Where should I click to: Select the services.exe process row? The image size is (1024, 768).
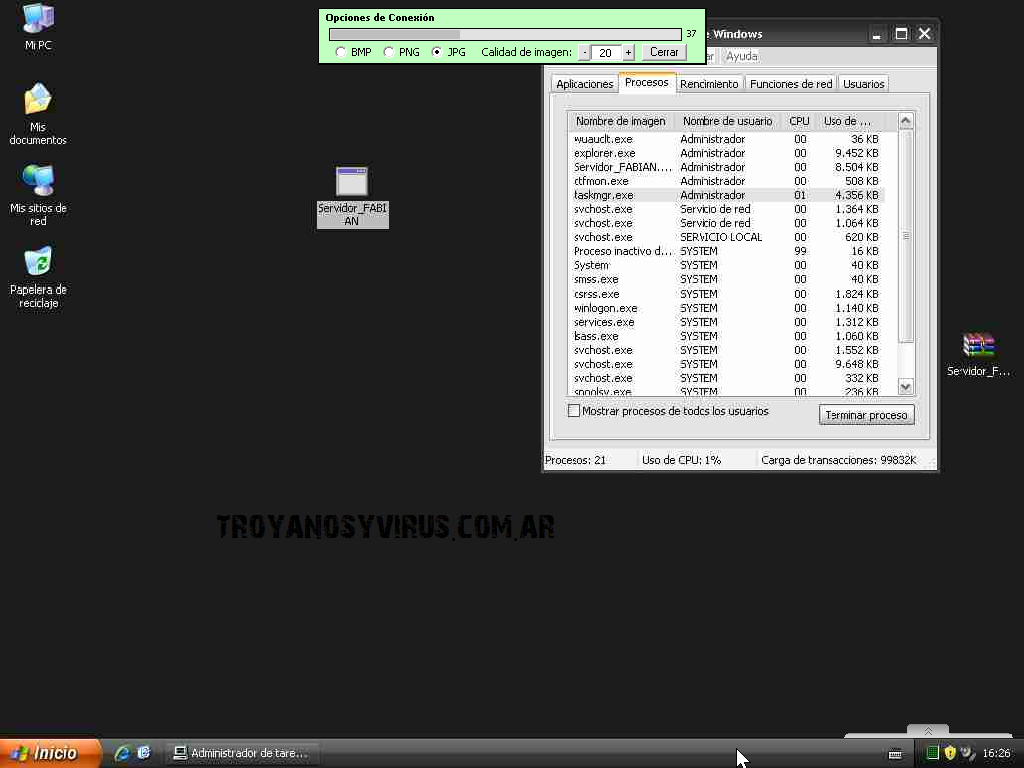coord(726,322)
